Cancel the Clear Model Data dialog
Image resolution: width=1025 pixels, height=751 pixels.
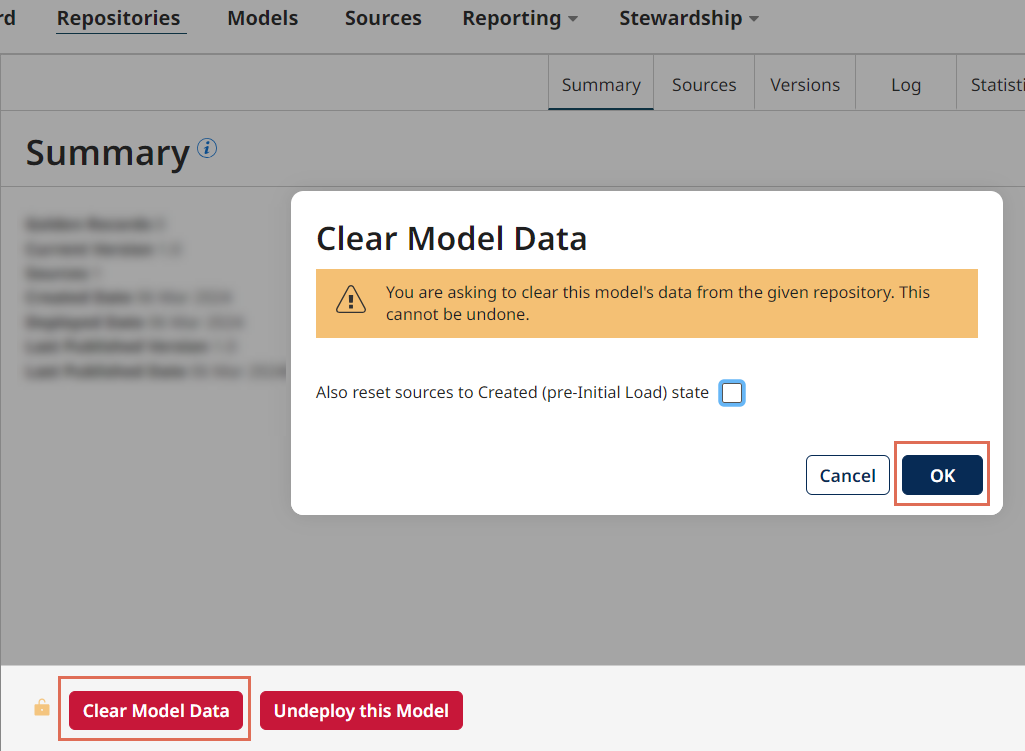coord(847,475)
